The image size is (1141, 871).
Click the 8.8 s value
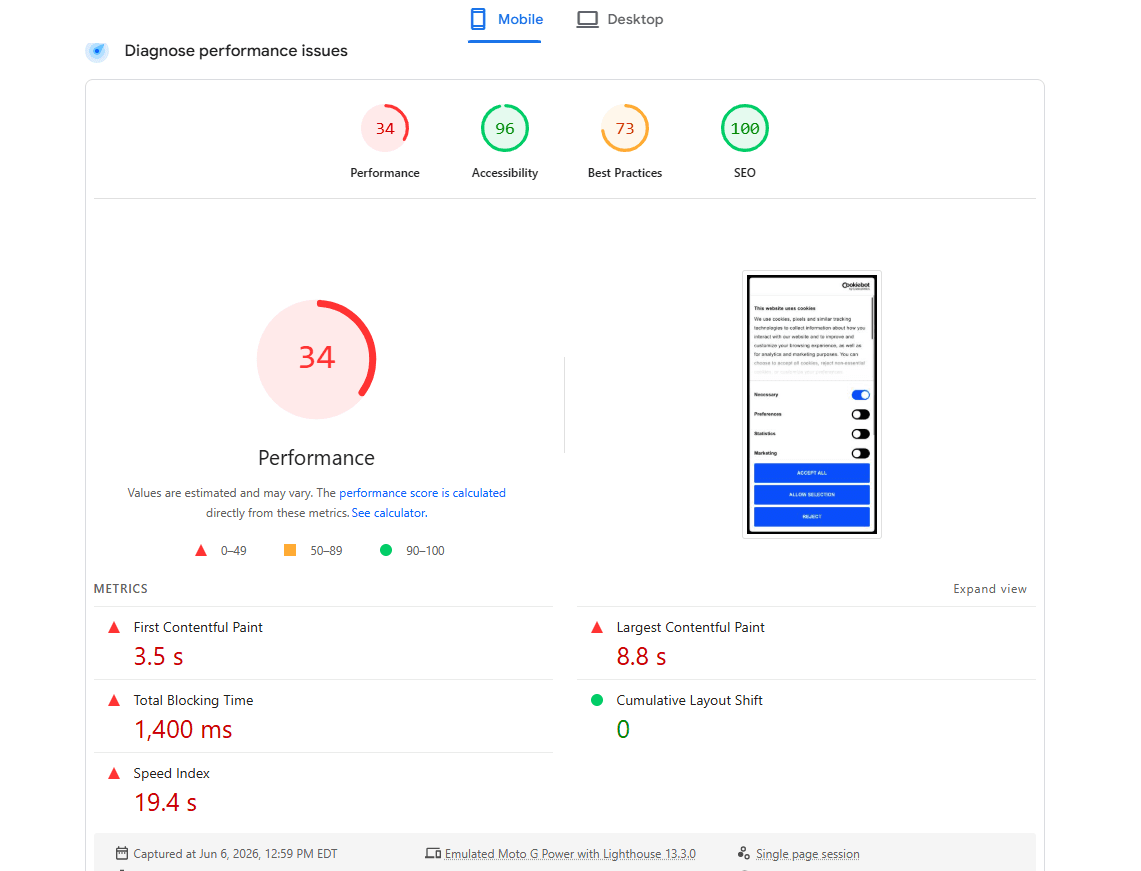641,656
